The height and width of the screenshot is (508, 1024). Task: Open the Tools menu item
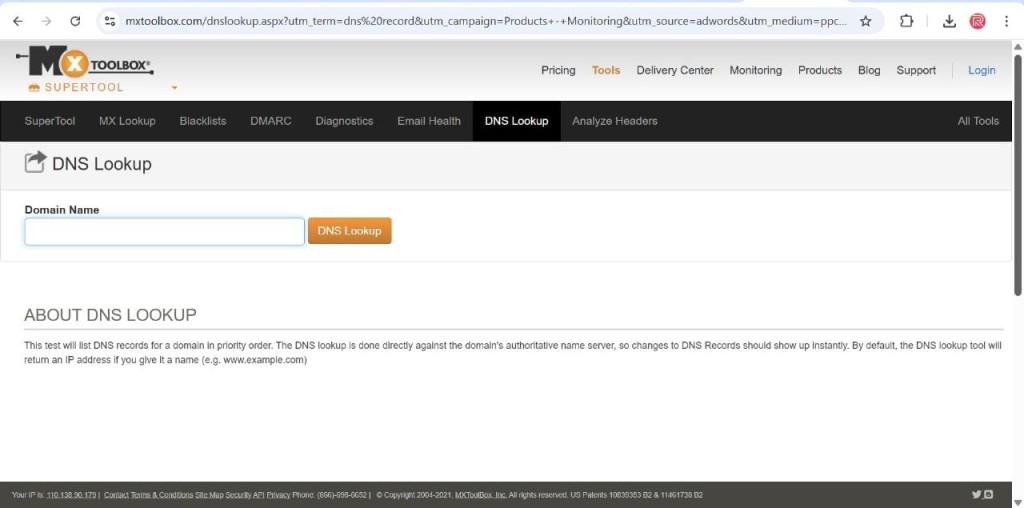(606, 70)
